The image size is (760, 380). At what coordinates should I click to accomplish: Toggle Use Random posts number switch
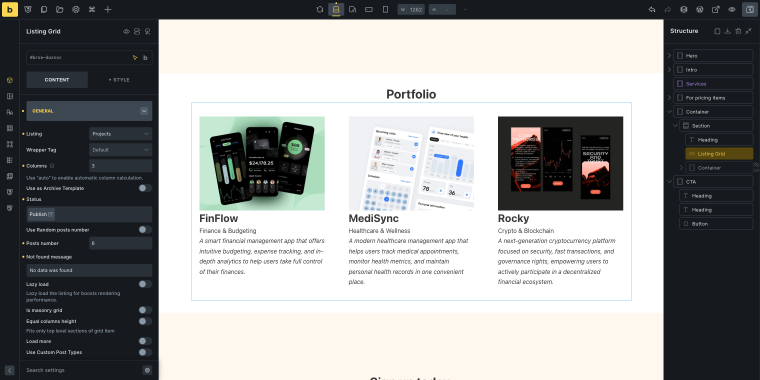pos(145,230)
